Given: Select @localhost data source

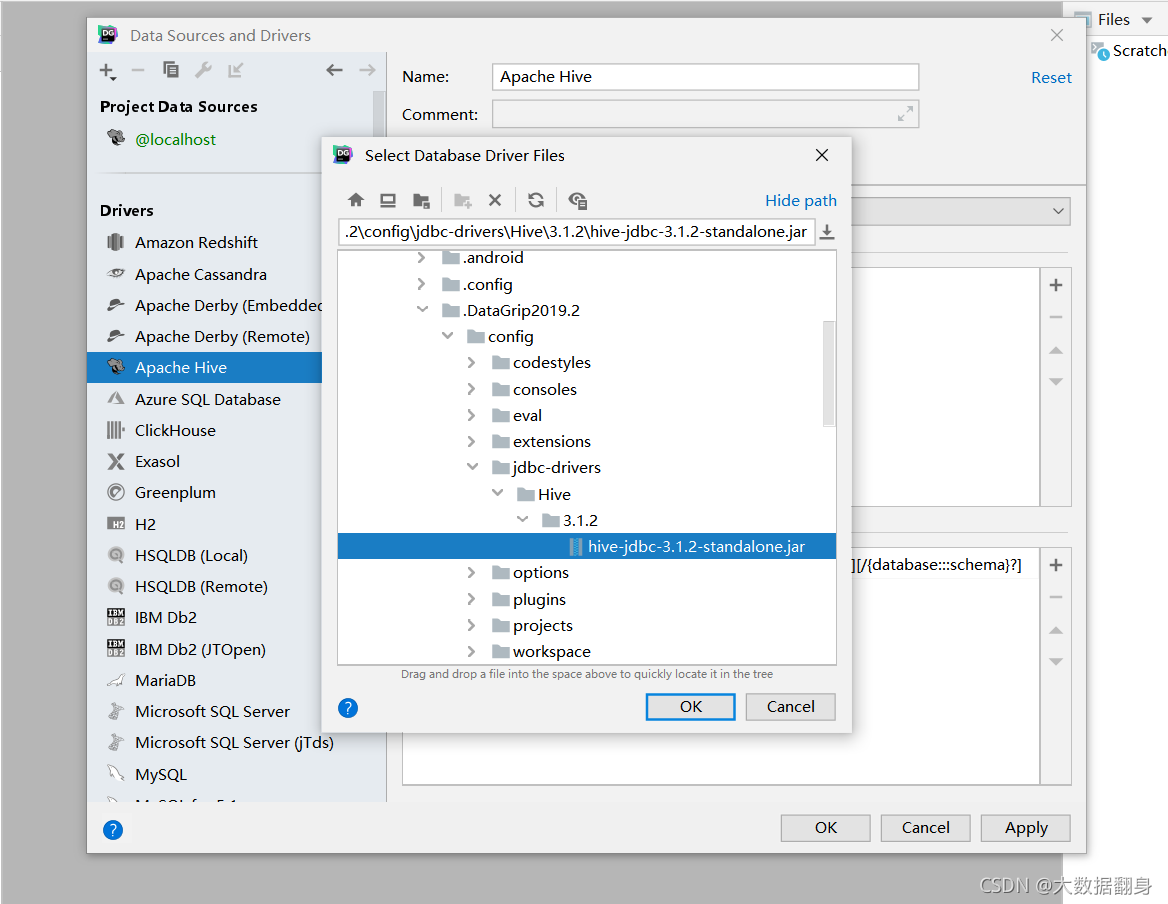Looking at the screenshot, I should click(x=175, y=139).
